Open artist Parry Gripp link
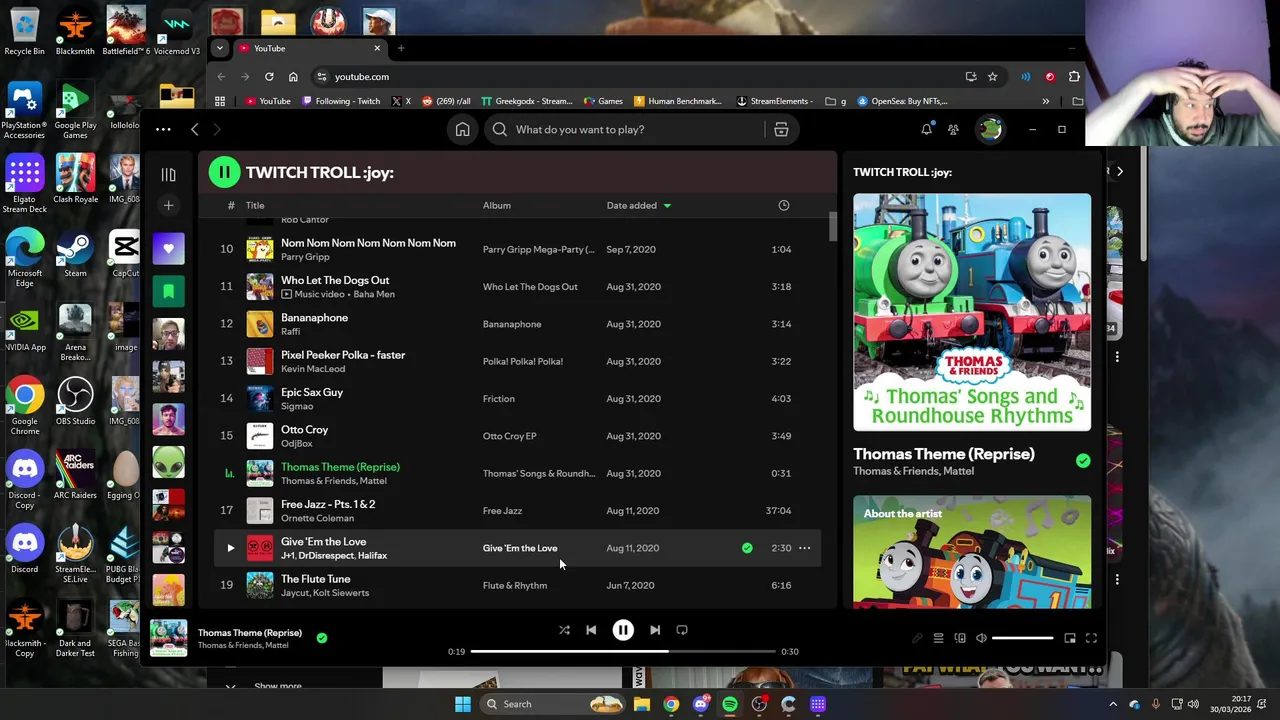 point(305,257)
